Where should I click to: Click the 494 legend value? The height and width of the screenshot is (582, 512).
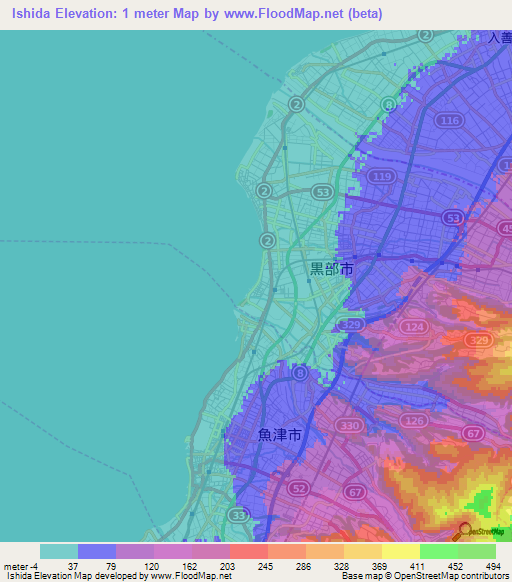point(493,566)
